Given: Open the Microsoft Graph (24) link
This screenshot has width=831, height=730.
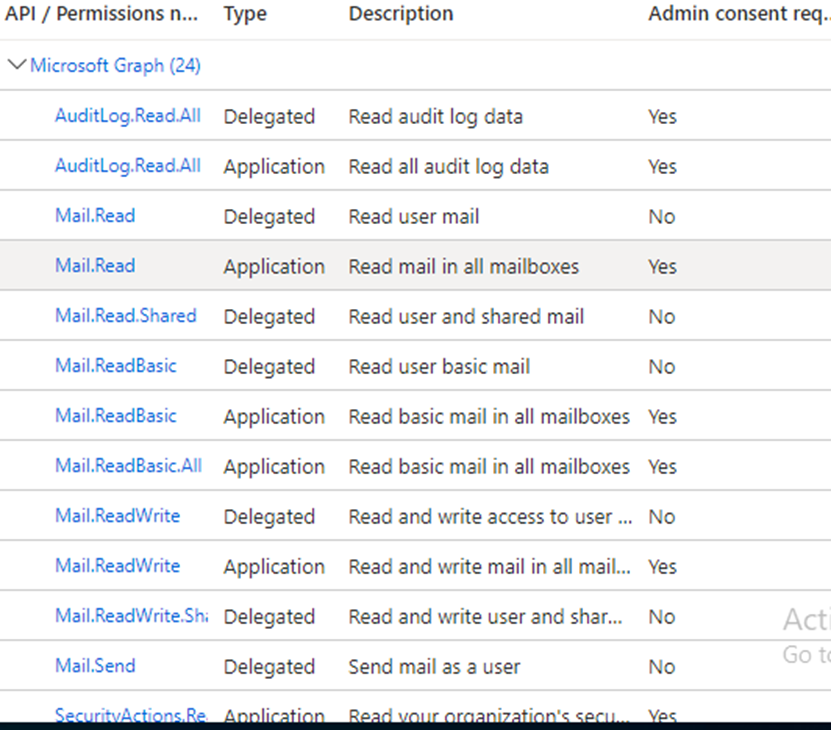Looking at the screenshot, I should click(x=115, y=65).
